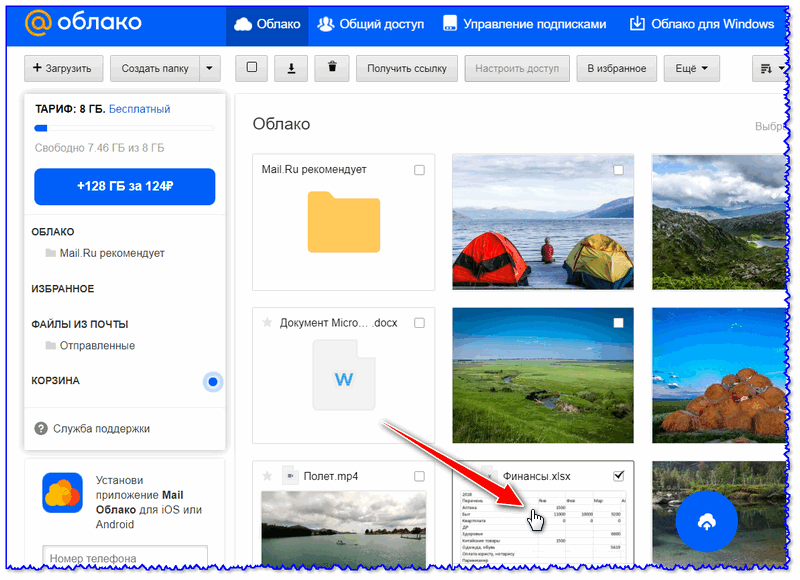Screen dimensions: 800x580
Task: Star the Полет.mp4 file
Action: tap(267, 476)
